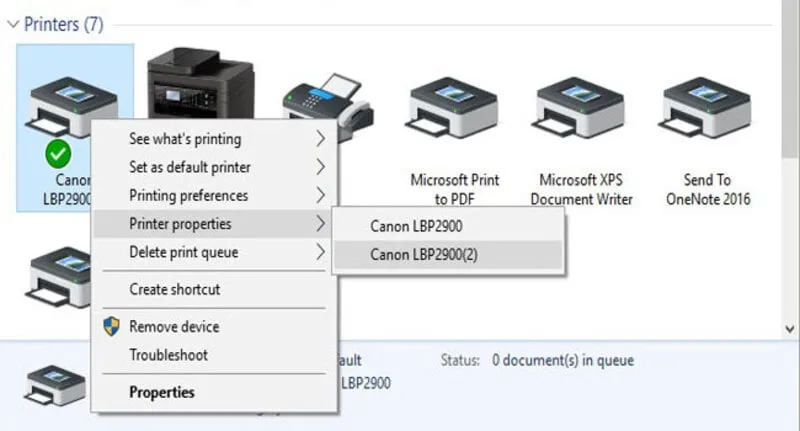Select the printer icon in the second row
This screenshot has width=800, height=431.
coord(58,277)
